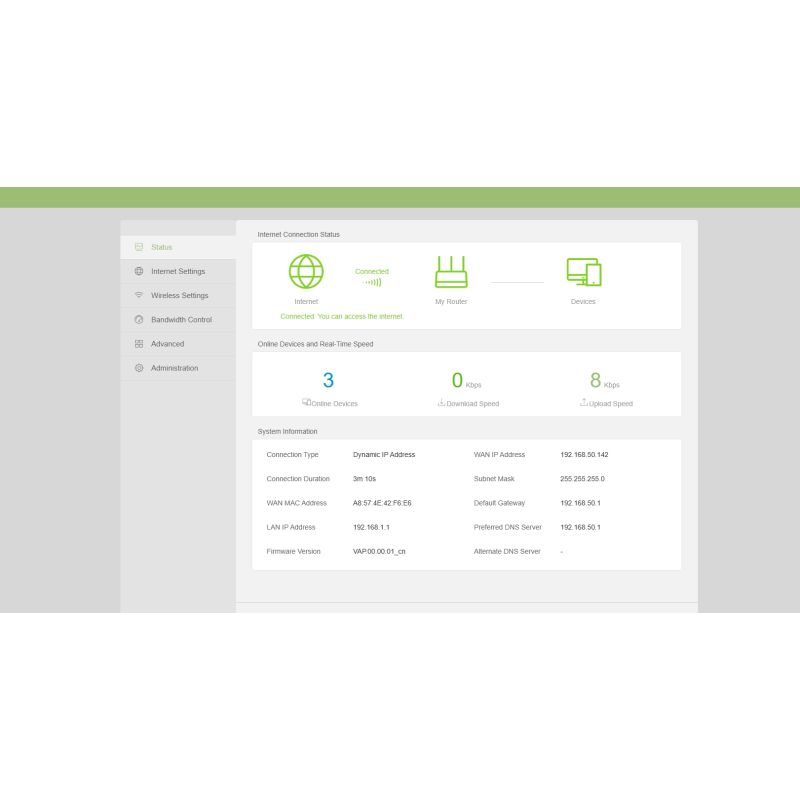Click the Status sidebar icon

(139, 247)
